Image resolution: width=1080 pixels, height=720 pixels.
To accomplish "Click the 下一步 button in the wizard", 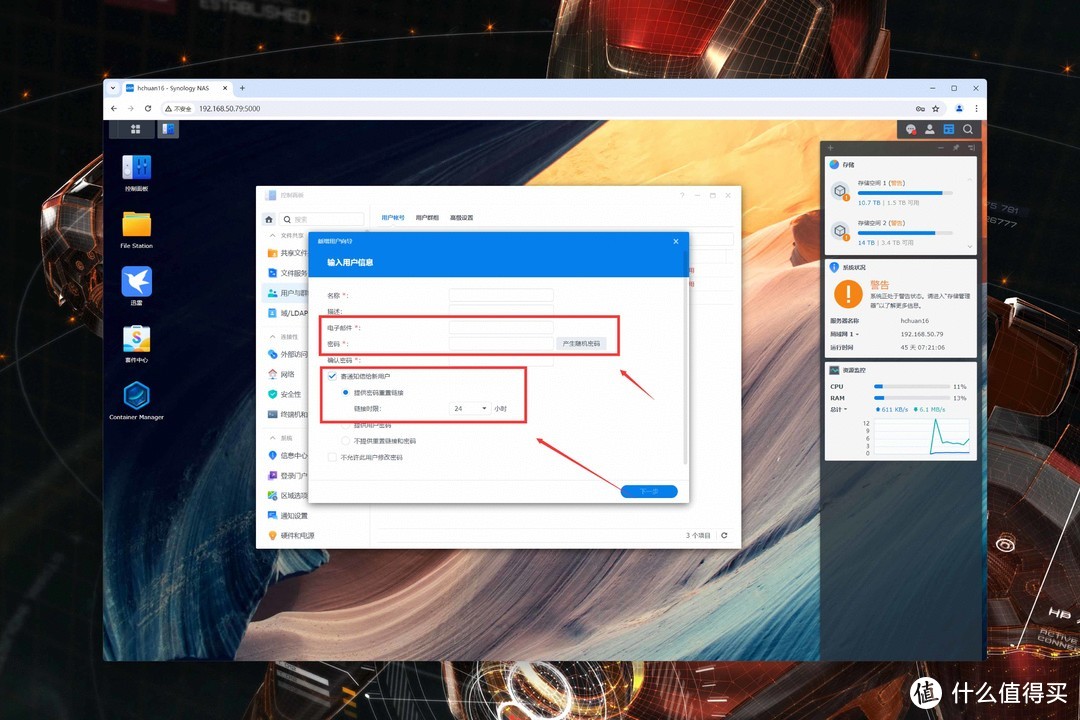I will click(x=649, y=492).
